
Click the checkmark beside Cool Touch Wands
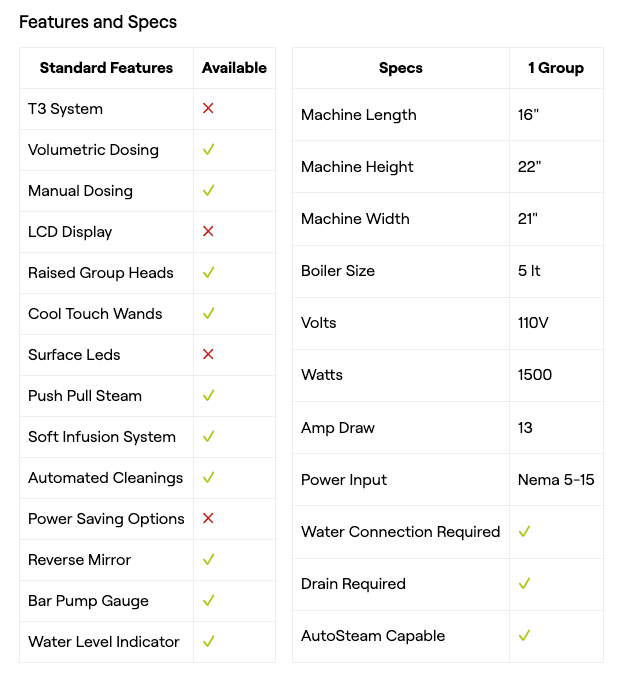tap(208, 313)
